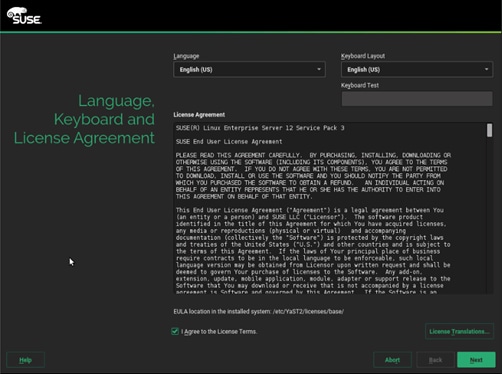Click the SUSE chameleon logo

24,16
